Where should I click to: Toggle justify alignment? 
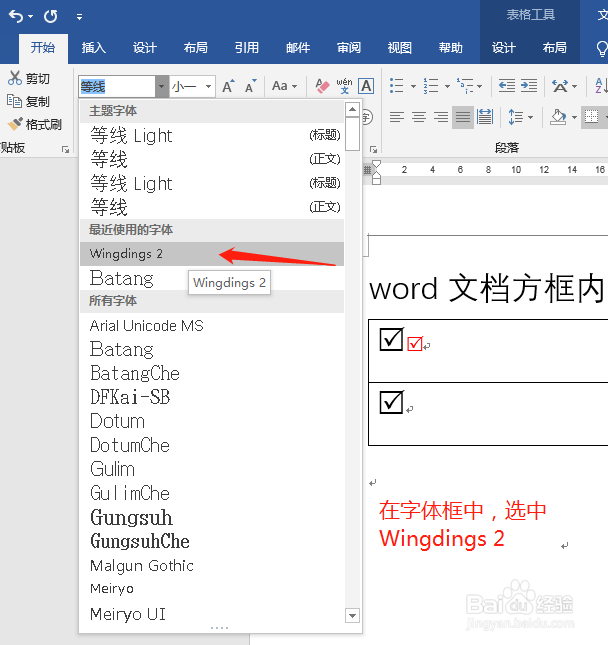tap(463, 117)
